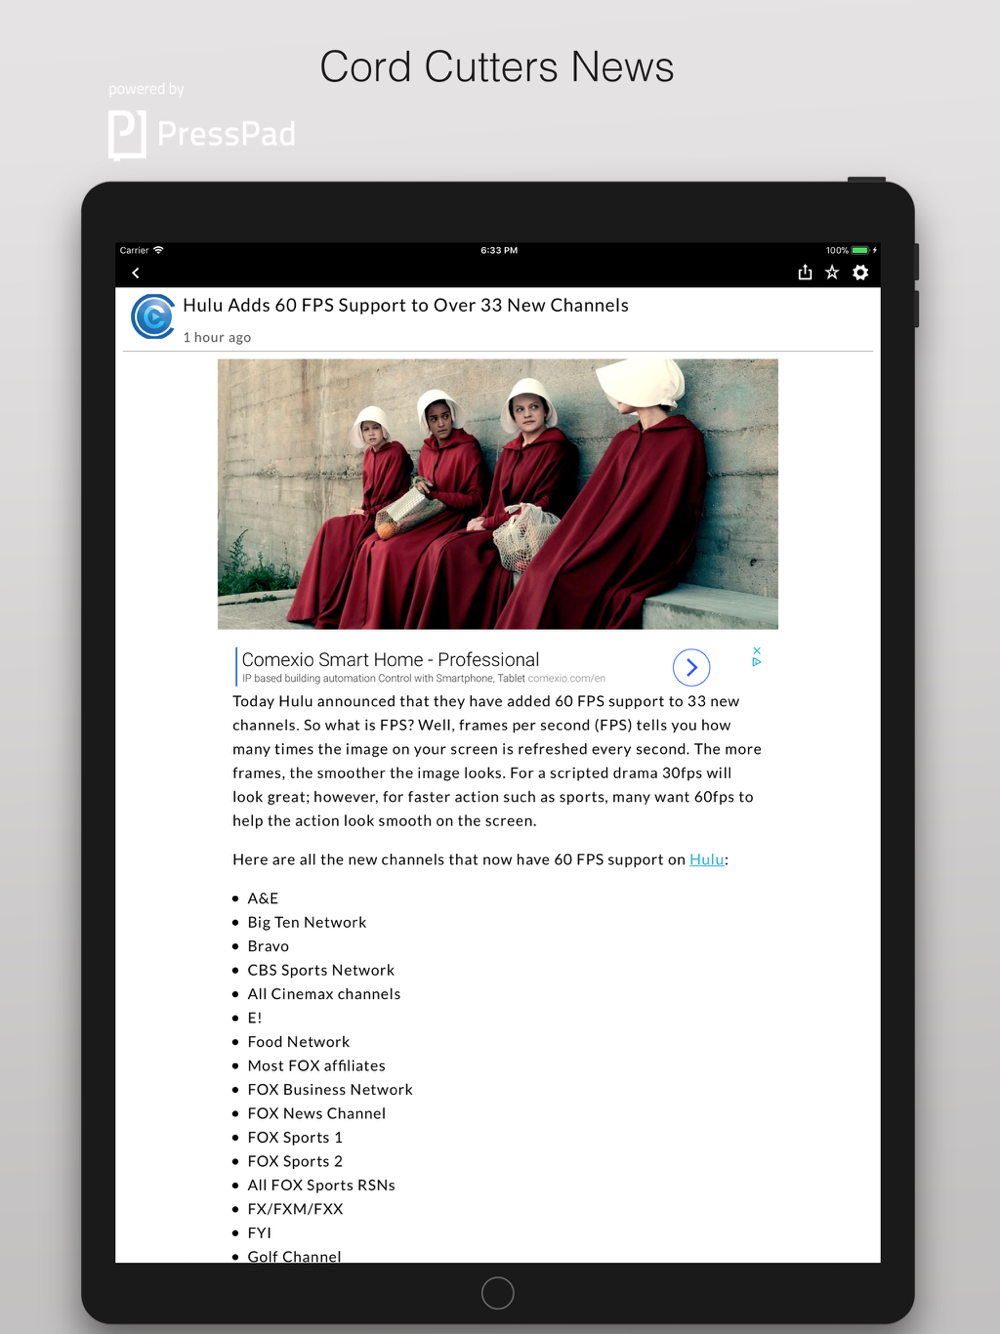Select the 'Bravo' list item
This screenshot has width=1000, height=1334.
(x=268, y=946)
